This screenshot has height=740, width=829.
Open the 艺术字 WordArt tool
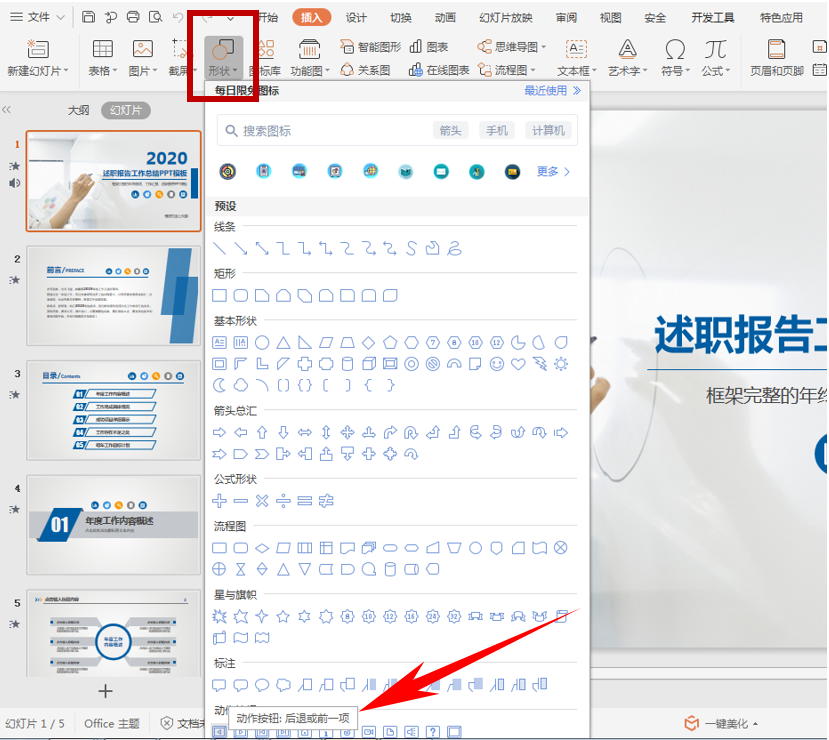627,58
